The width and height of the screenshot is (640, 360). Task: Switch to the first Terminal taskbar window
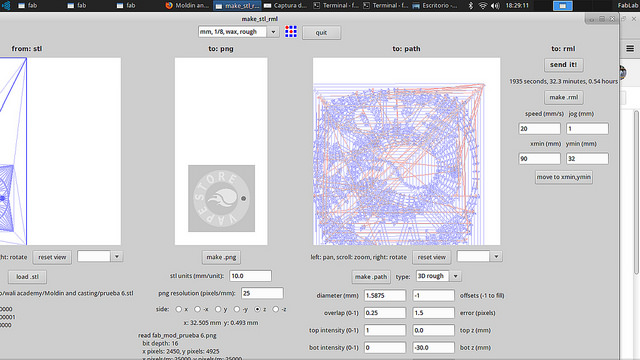(x=335, y=5)
